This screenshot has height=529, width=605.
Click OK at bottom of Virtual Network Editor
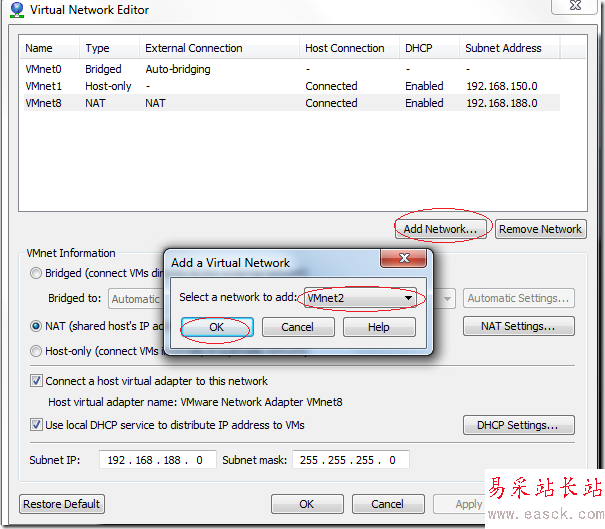[x=307, y=504]
